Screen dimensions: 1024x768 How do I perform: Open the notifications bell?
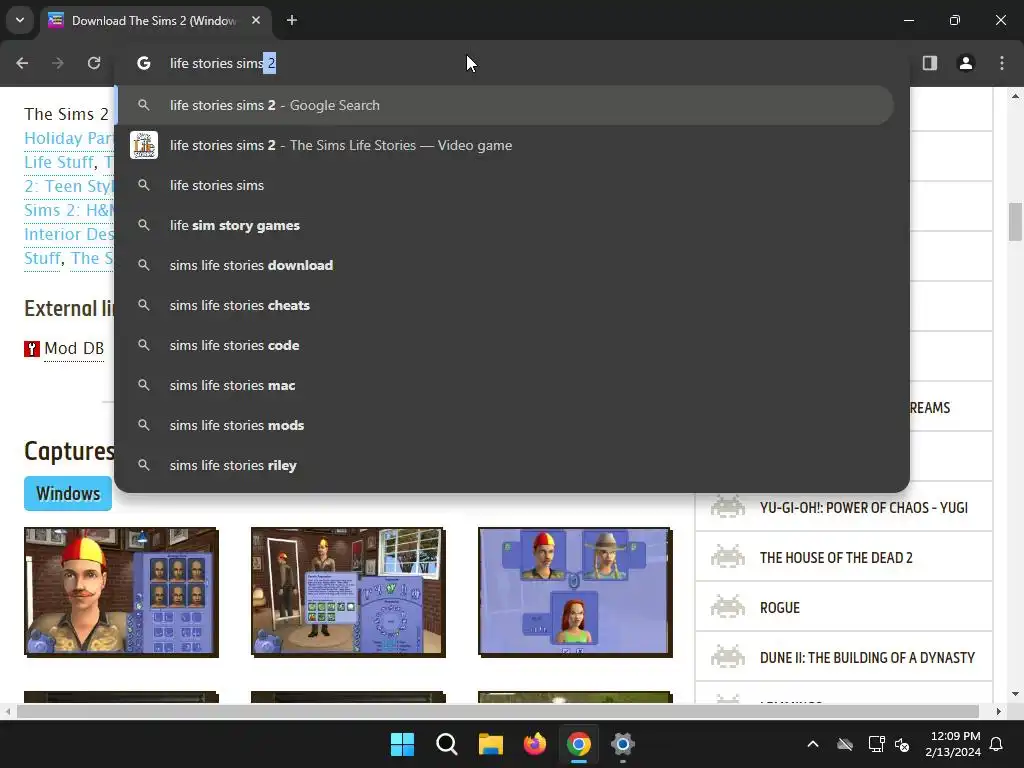[x=997, y=744]
